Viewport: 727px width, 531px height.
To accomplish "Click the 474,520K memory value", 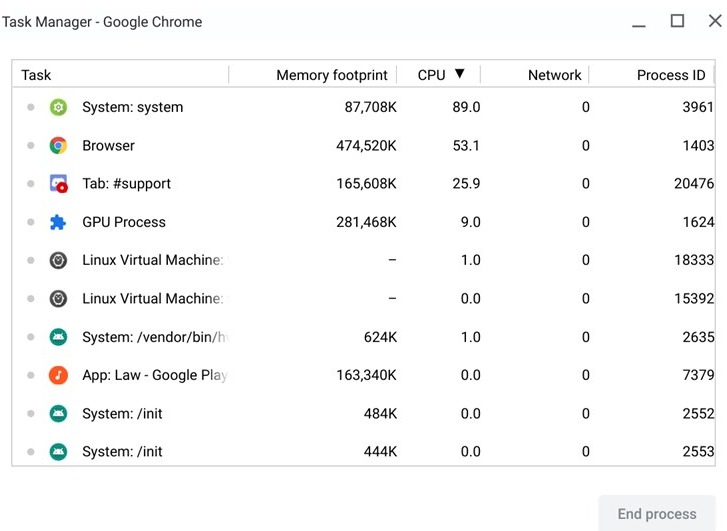I will (366, 146).
